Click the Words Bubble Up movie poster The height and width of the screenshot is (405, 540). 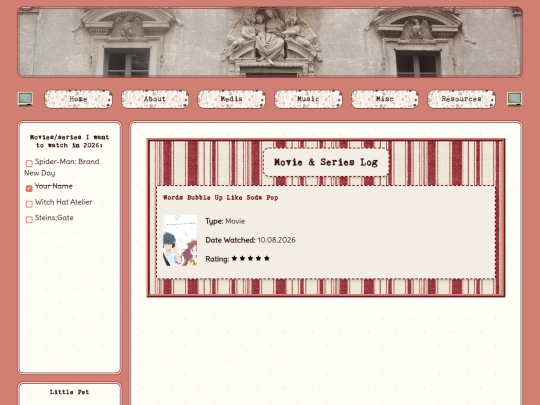[x=180, y=240]
